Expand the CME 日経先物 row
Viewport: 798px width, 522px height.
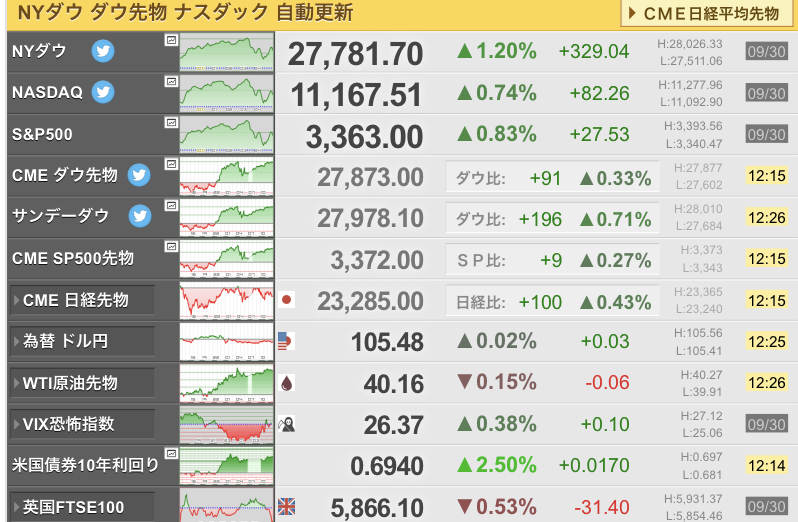pyautogui.click(x=82, y=300)
